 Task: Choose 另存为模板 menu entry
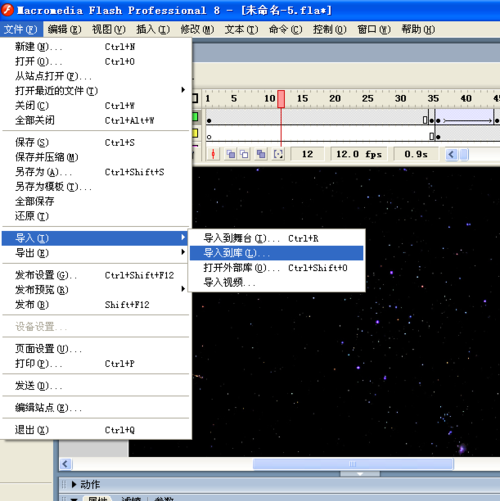pyautogui.click(x=96, y=187)
